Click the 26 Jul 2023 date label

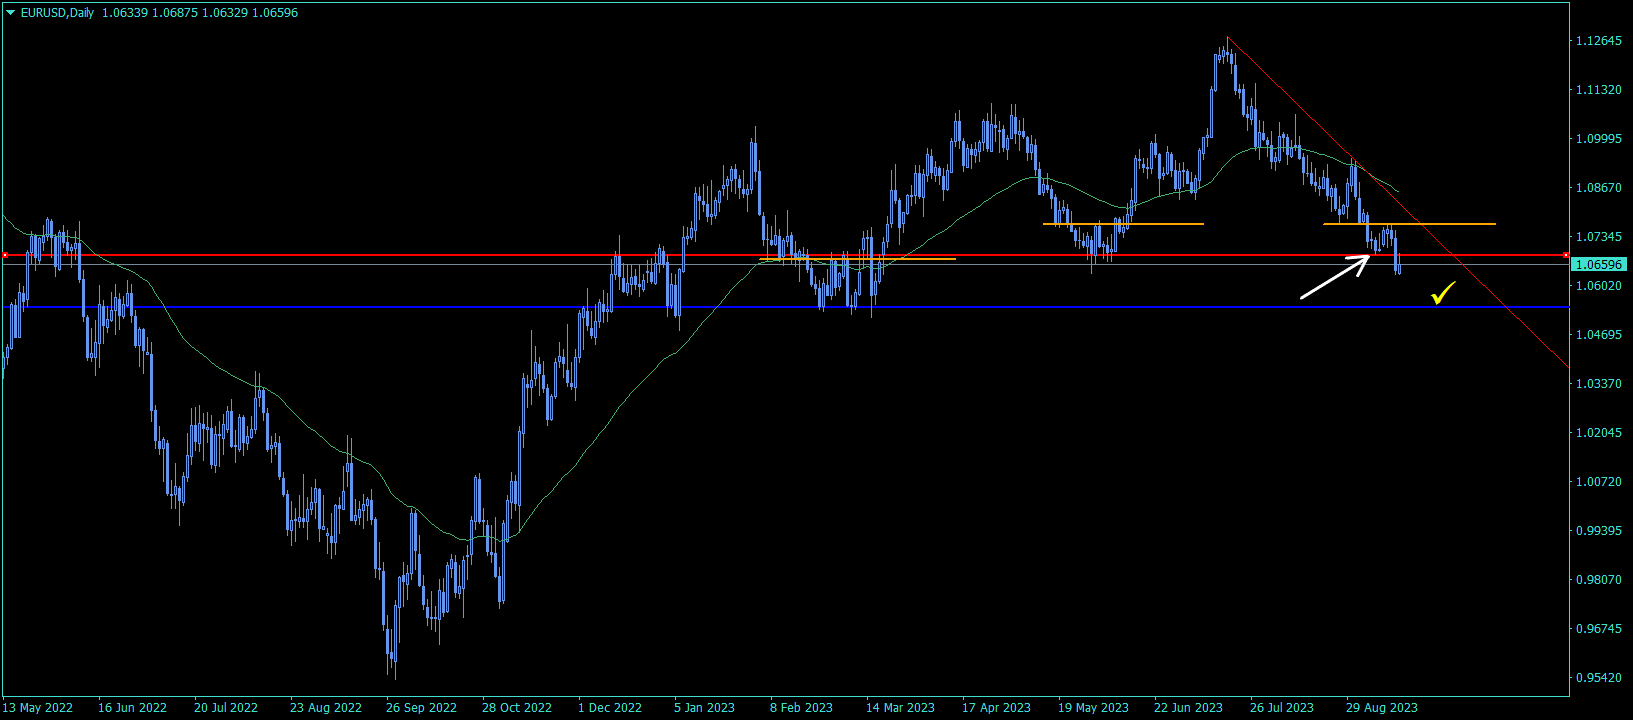1282,708
